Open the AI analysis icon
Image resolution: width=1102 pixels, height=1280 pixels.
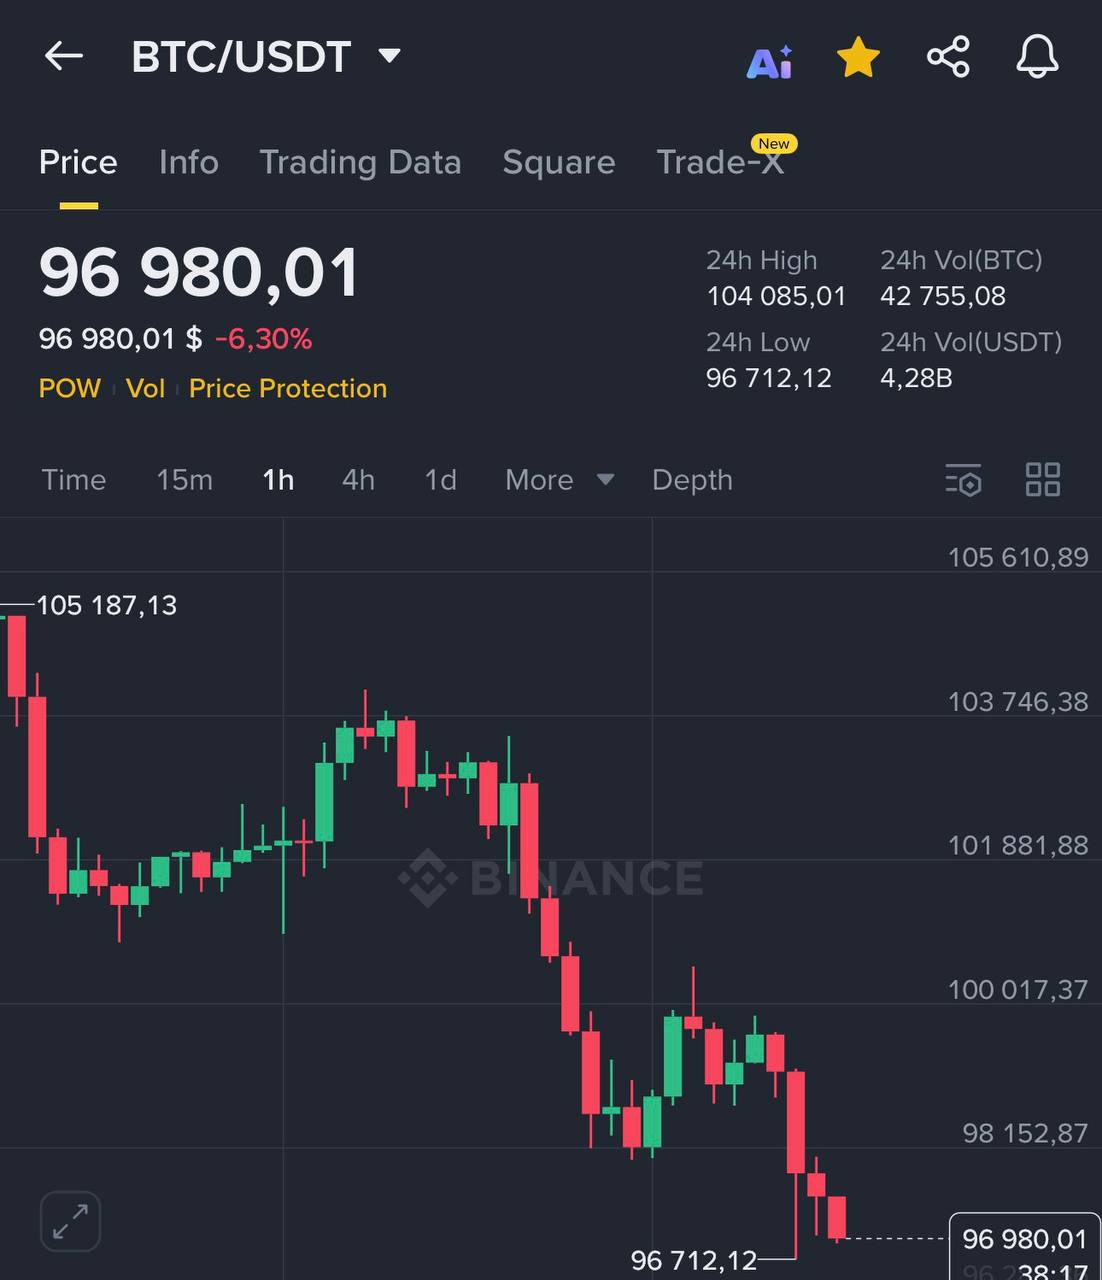point(769,61)
